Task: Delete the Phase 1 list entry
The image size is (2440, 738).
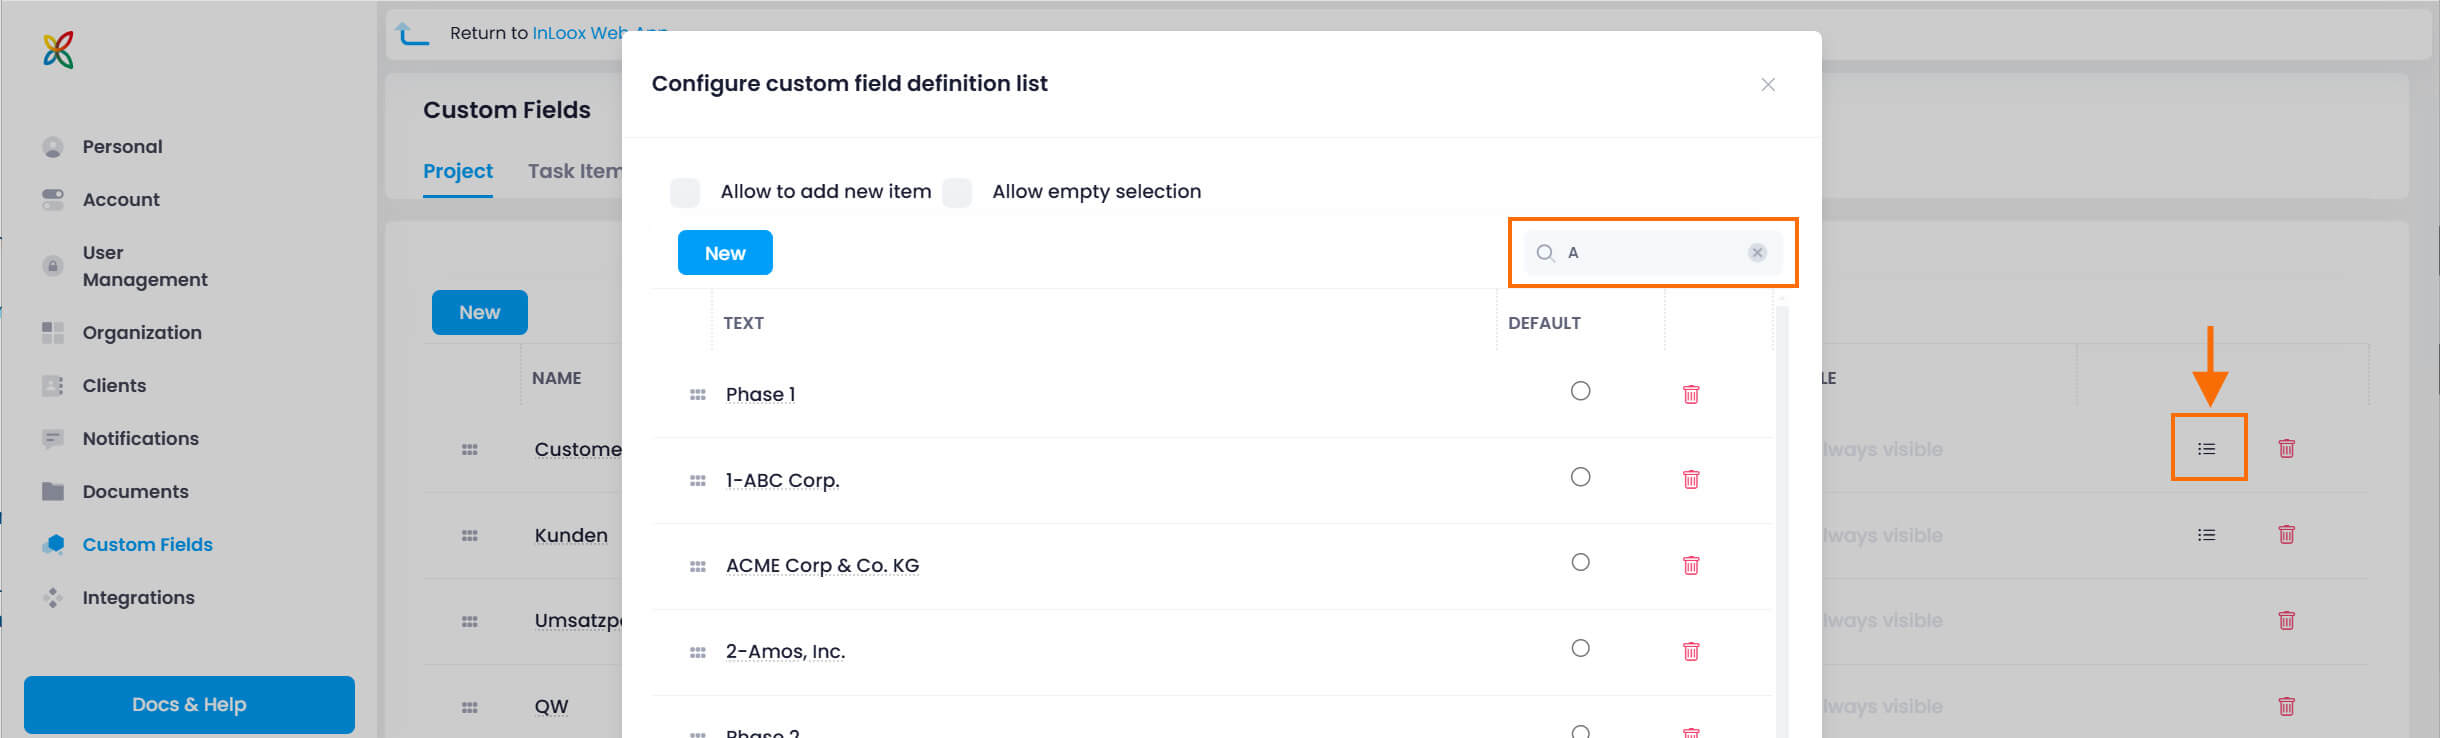Action: point(1691,394)
